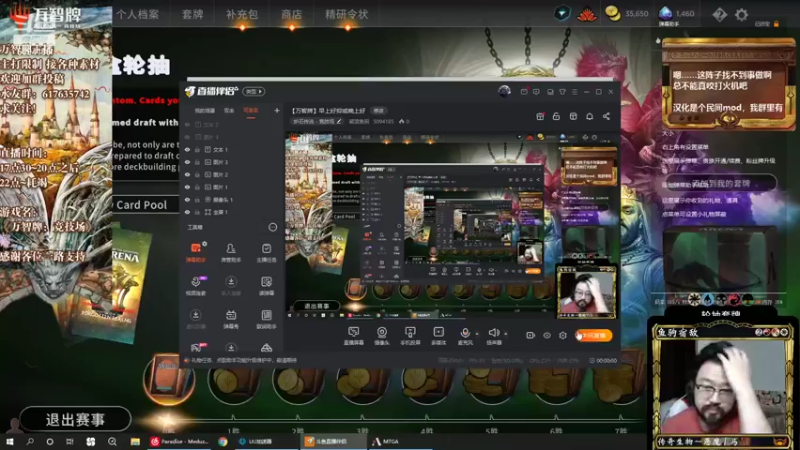The height and width of the screenshot is (450, 800).
Task: Toggle visibility of the 全屏 1 layer
Action: coord(187,212)
